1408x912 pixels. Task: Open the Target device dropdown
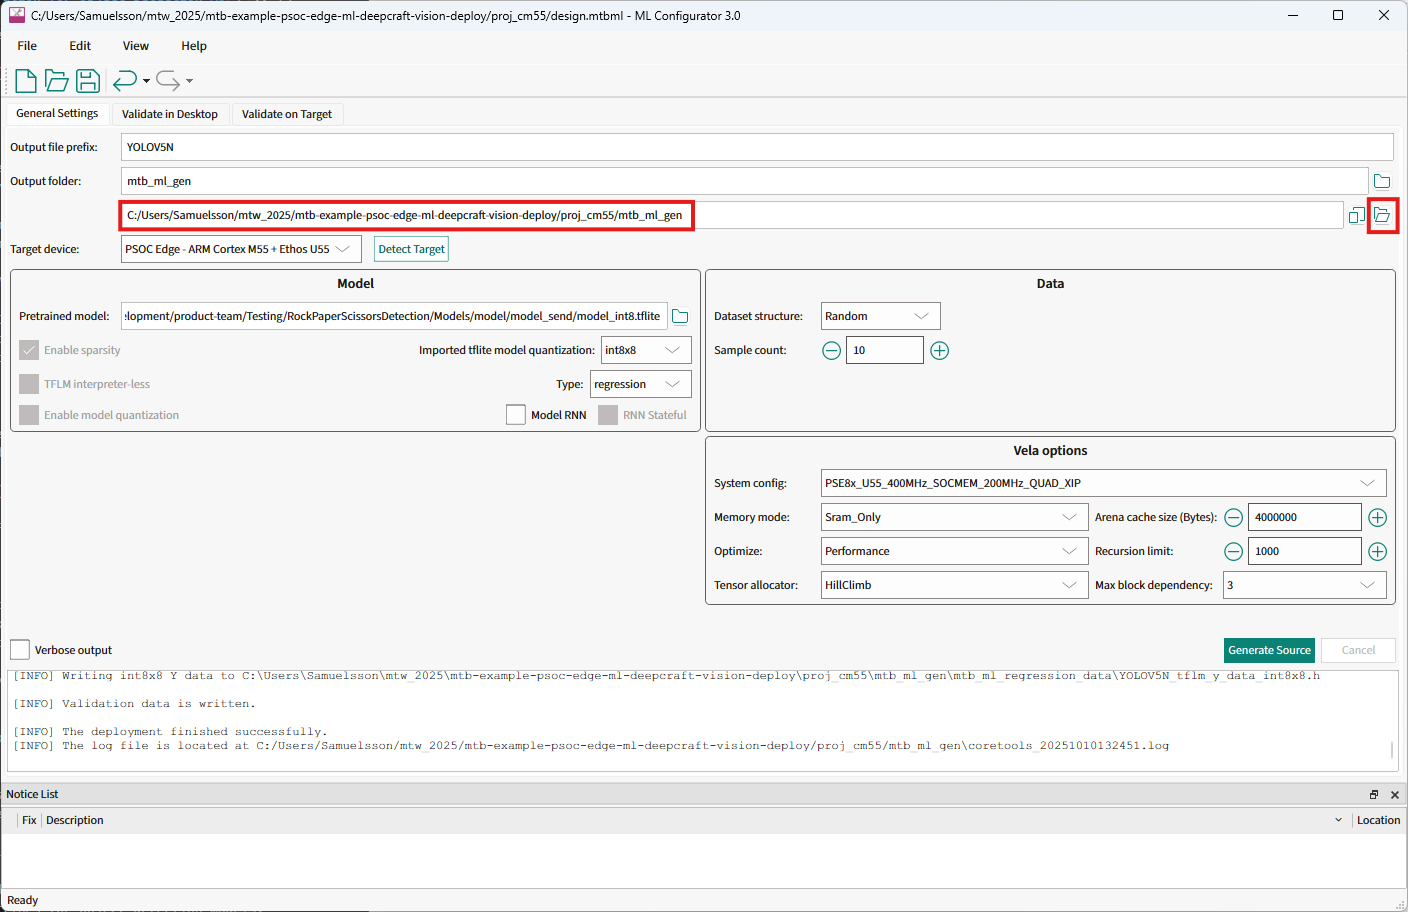pyautogui.click(x=241, y=249)
